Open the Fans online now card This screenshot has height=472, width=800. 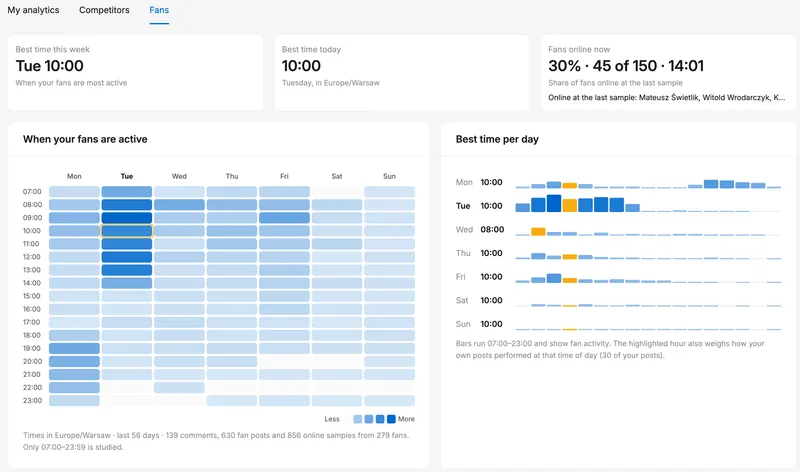coord(668,72)
